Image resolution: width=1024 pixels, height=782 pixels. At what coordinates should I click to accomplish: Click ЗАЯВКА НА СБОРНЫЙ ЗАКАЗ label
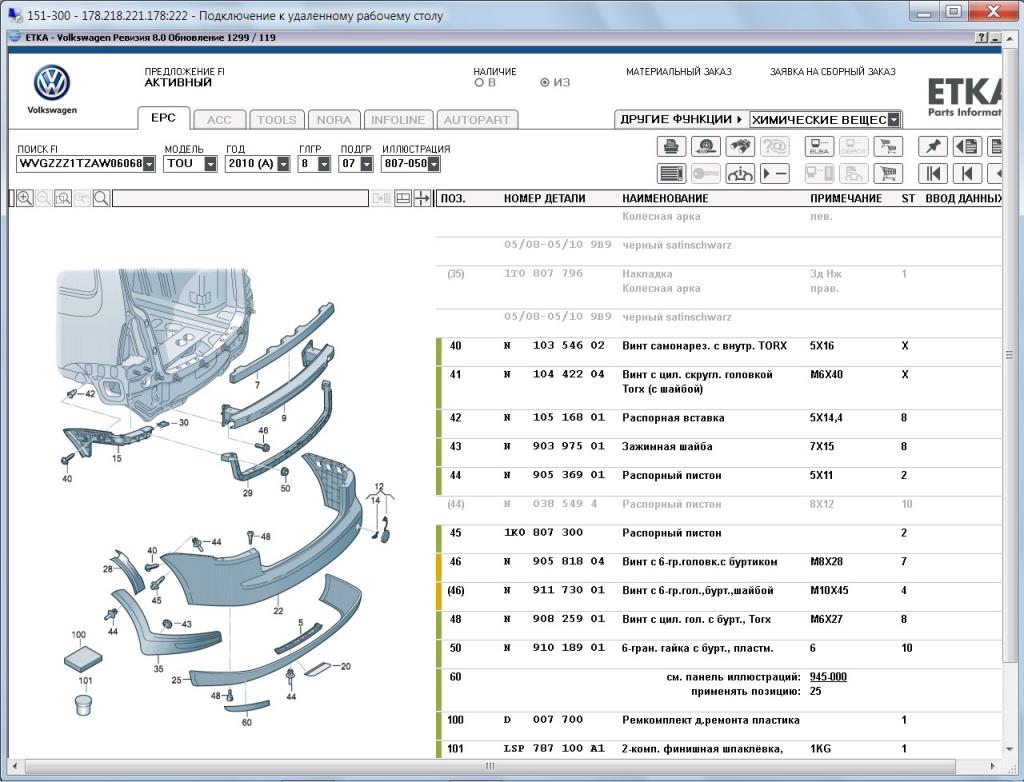coord(833,72)
